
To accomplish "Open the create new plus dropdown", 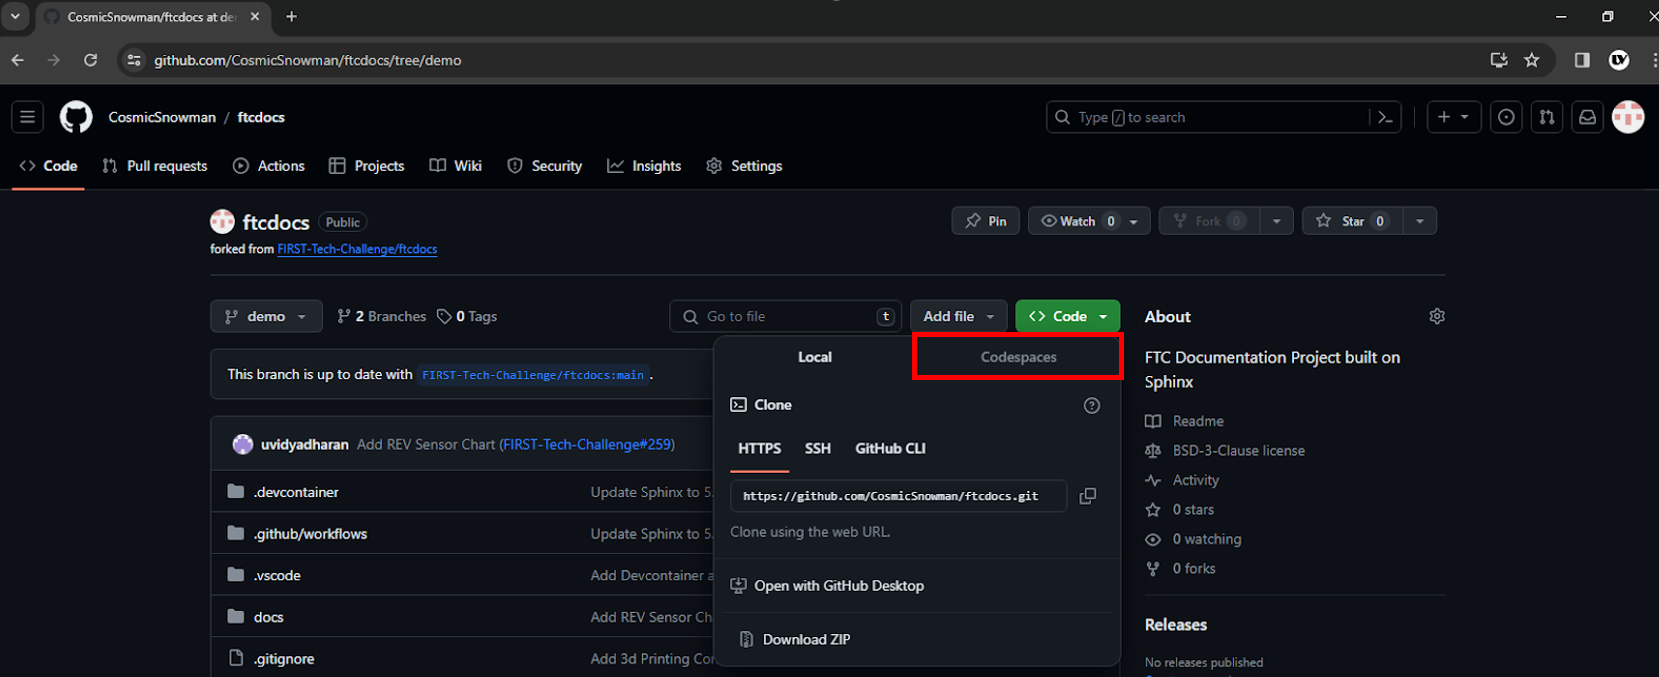I will tap(1453, 117).
